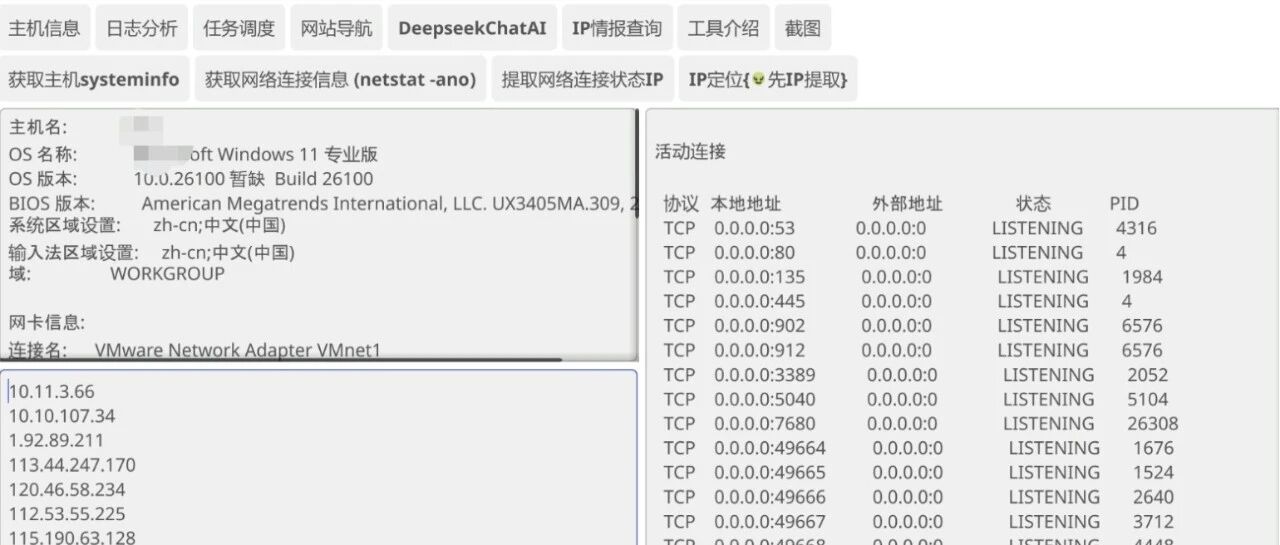Click local address 0.0.0.0:53
Viewport: 1280px width, 545px height.
coord(755,228)
